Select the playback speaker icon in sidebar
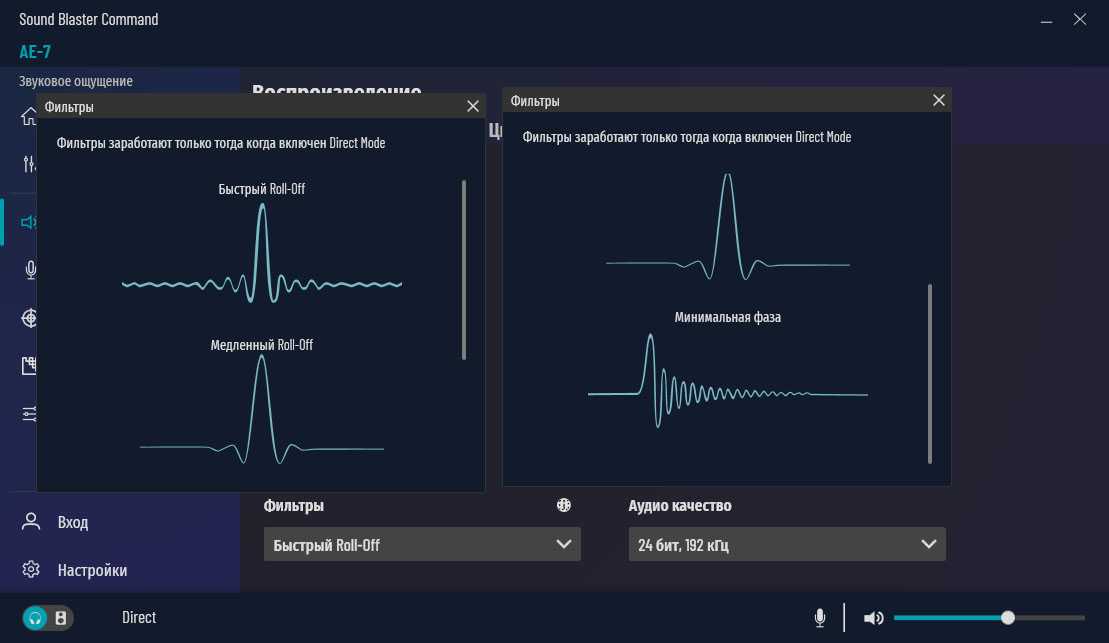 coord(28,222)
